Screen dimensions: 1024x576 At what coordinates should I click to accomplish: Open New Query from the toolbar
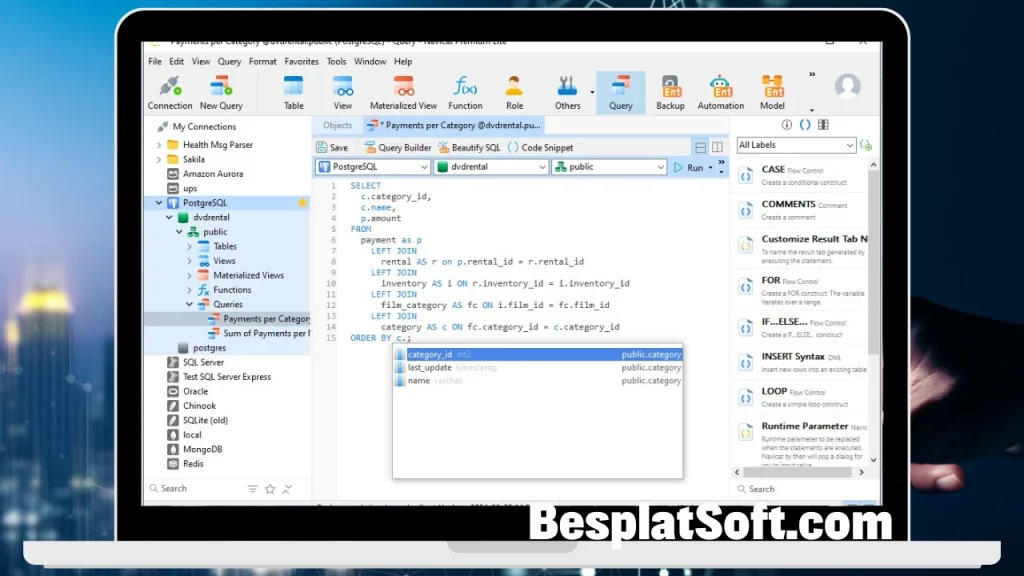point(221,91)
